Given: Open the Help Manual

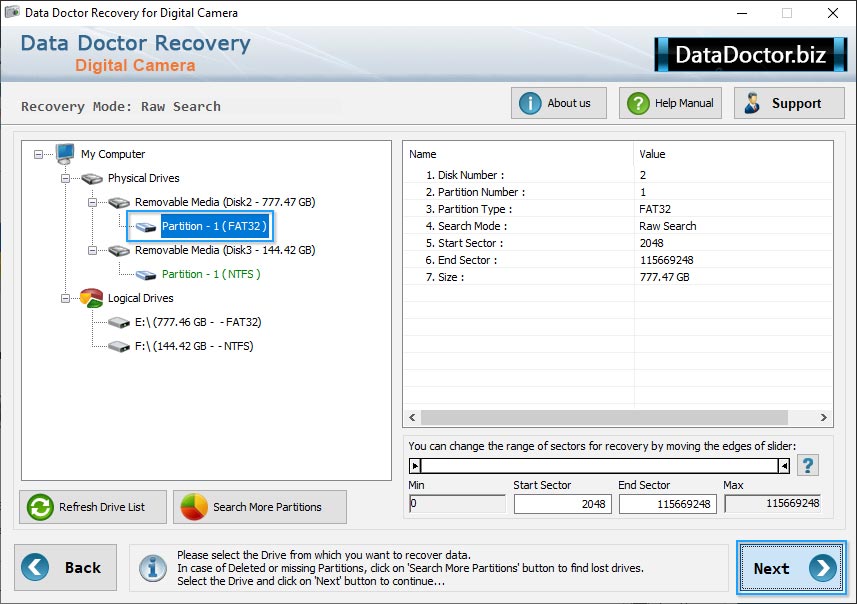Looking at the screenshot, I should (x=670, y=103).
